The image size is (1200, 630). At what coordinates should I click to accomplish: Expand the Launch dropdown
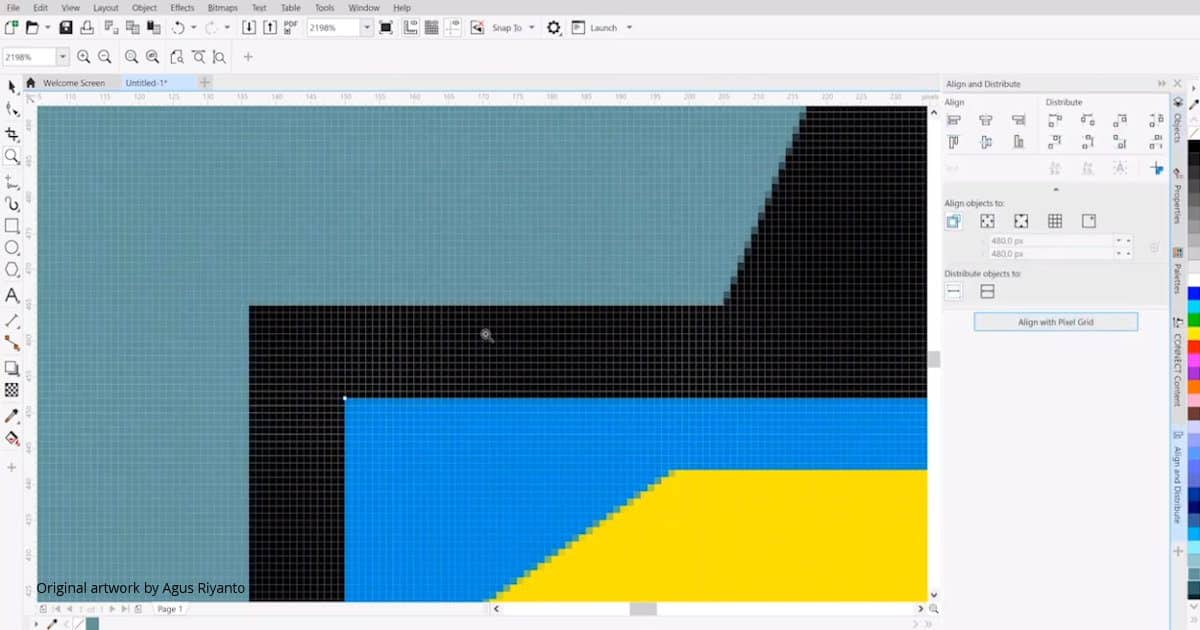[x=629, y=28]
